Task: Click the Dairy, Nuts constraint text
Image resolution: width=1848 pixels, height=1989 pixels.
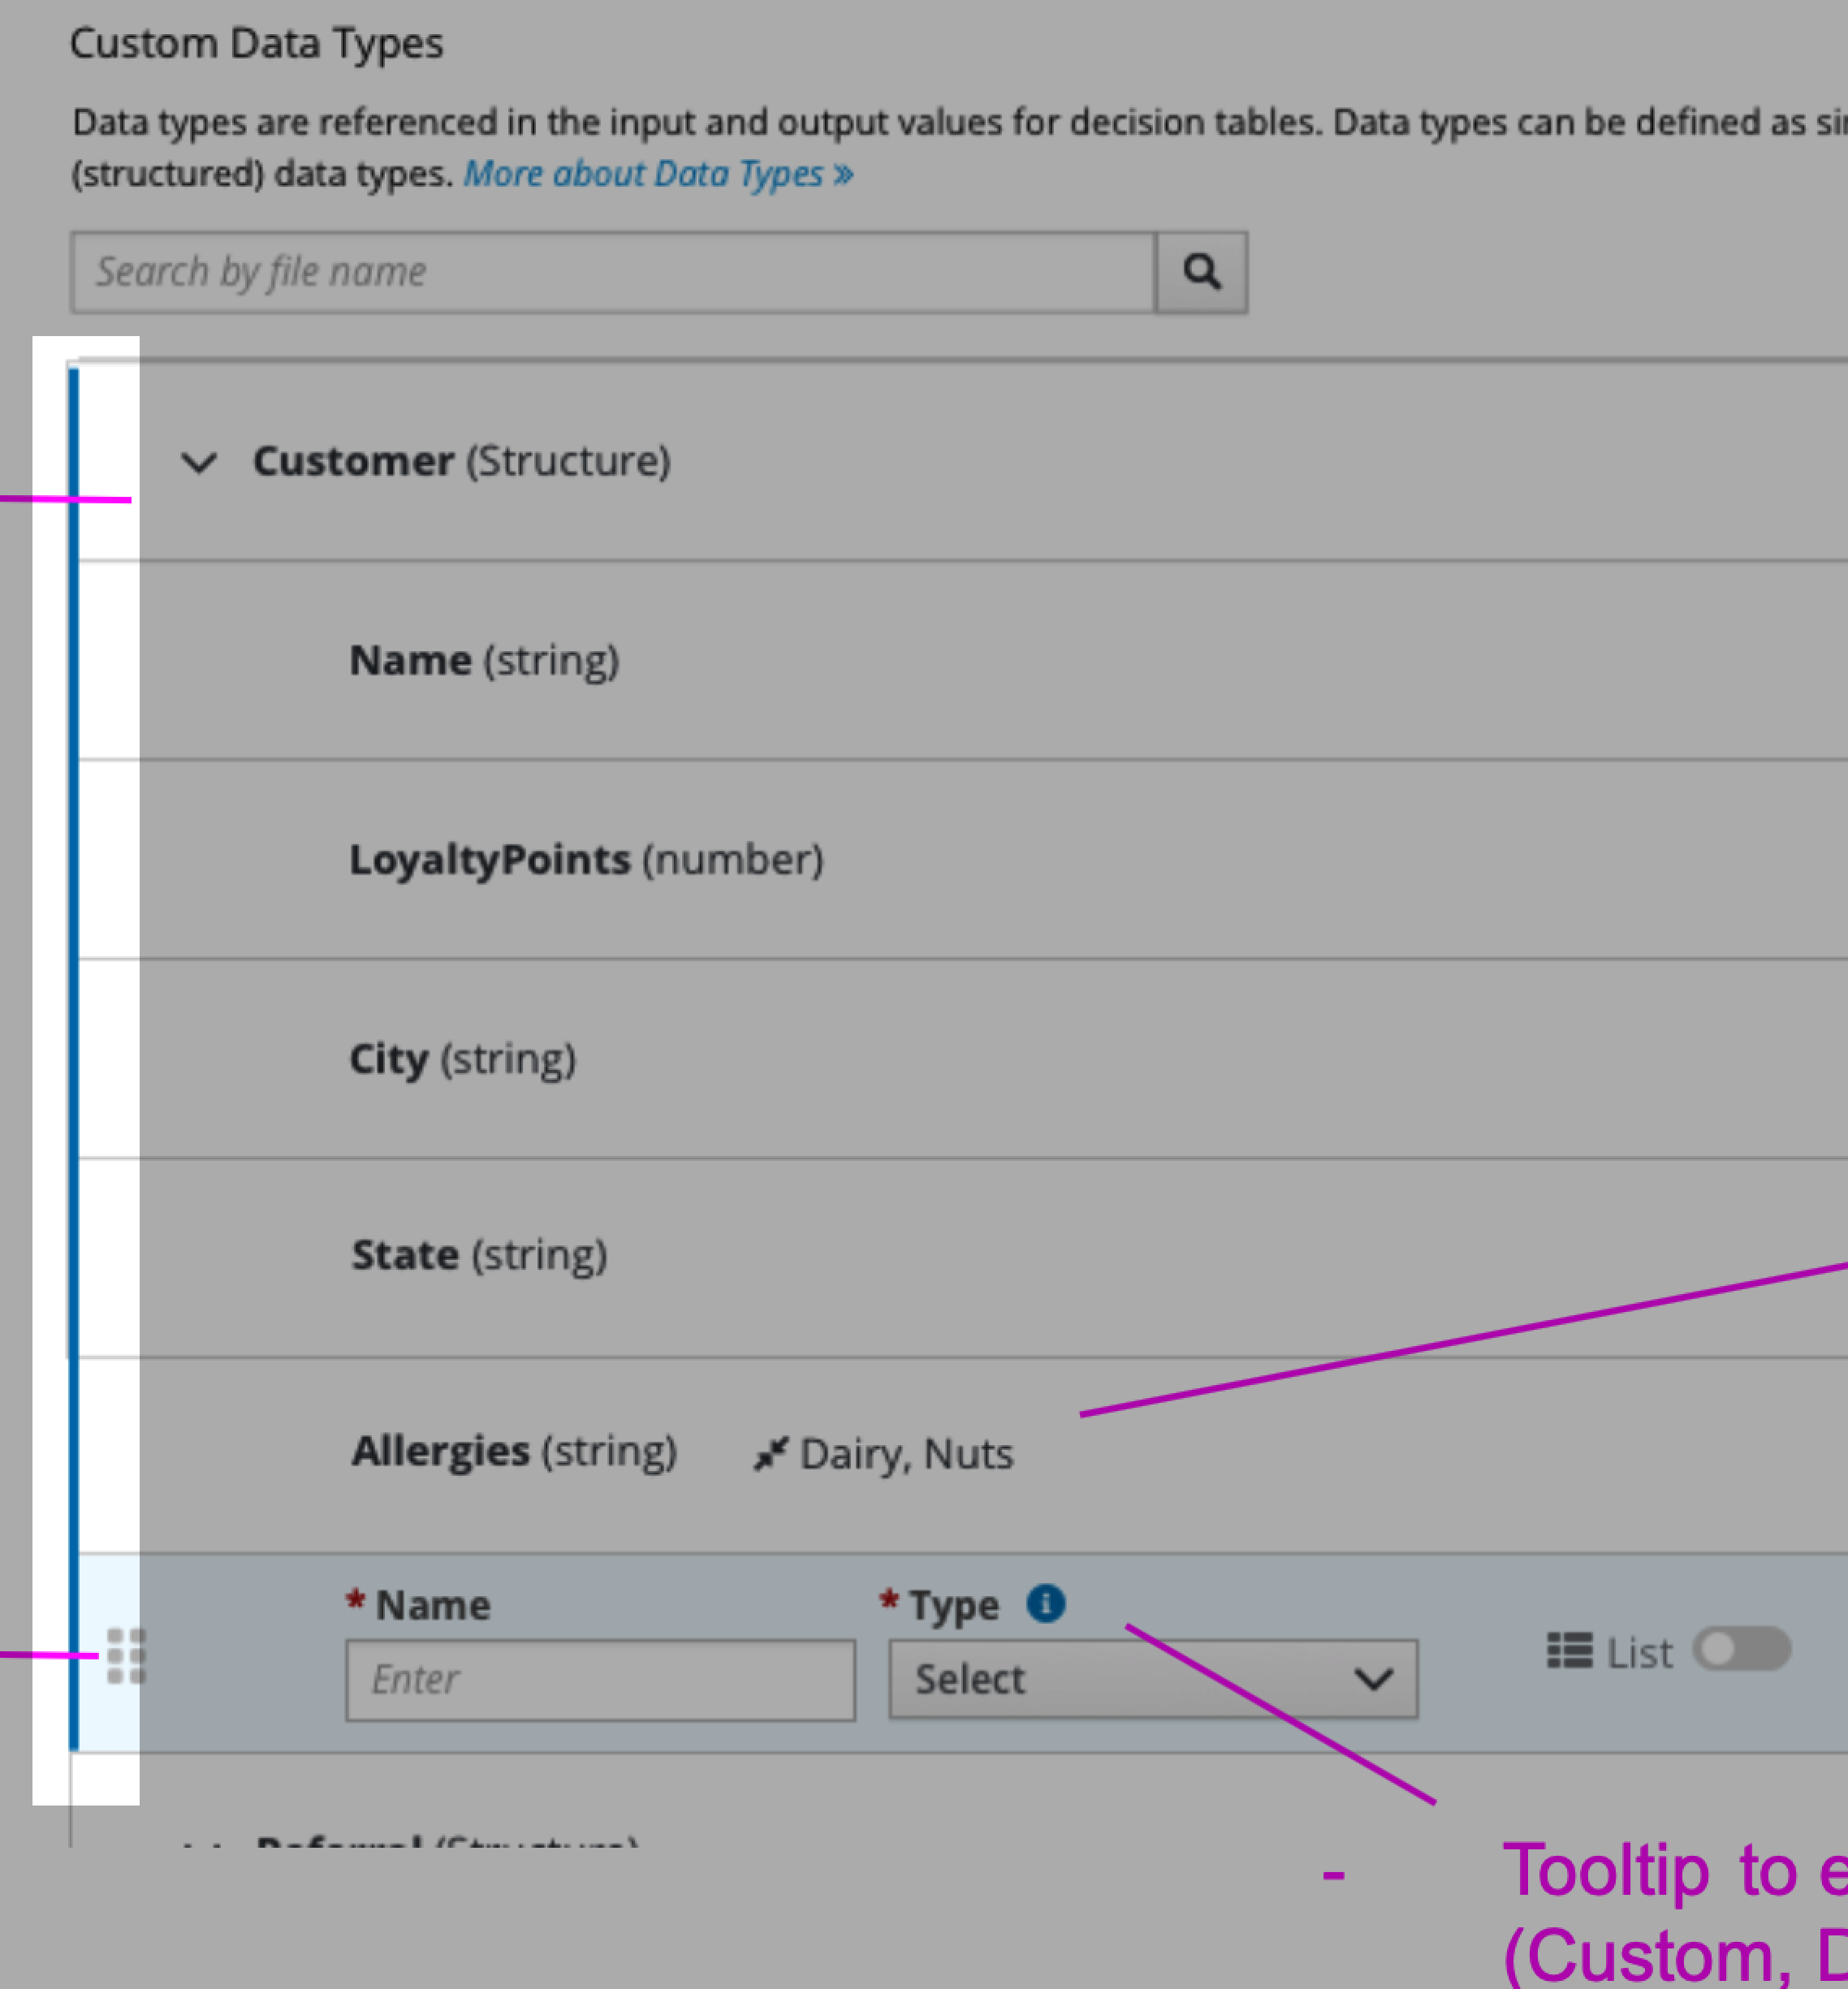Action: coord(906,1454)
